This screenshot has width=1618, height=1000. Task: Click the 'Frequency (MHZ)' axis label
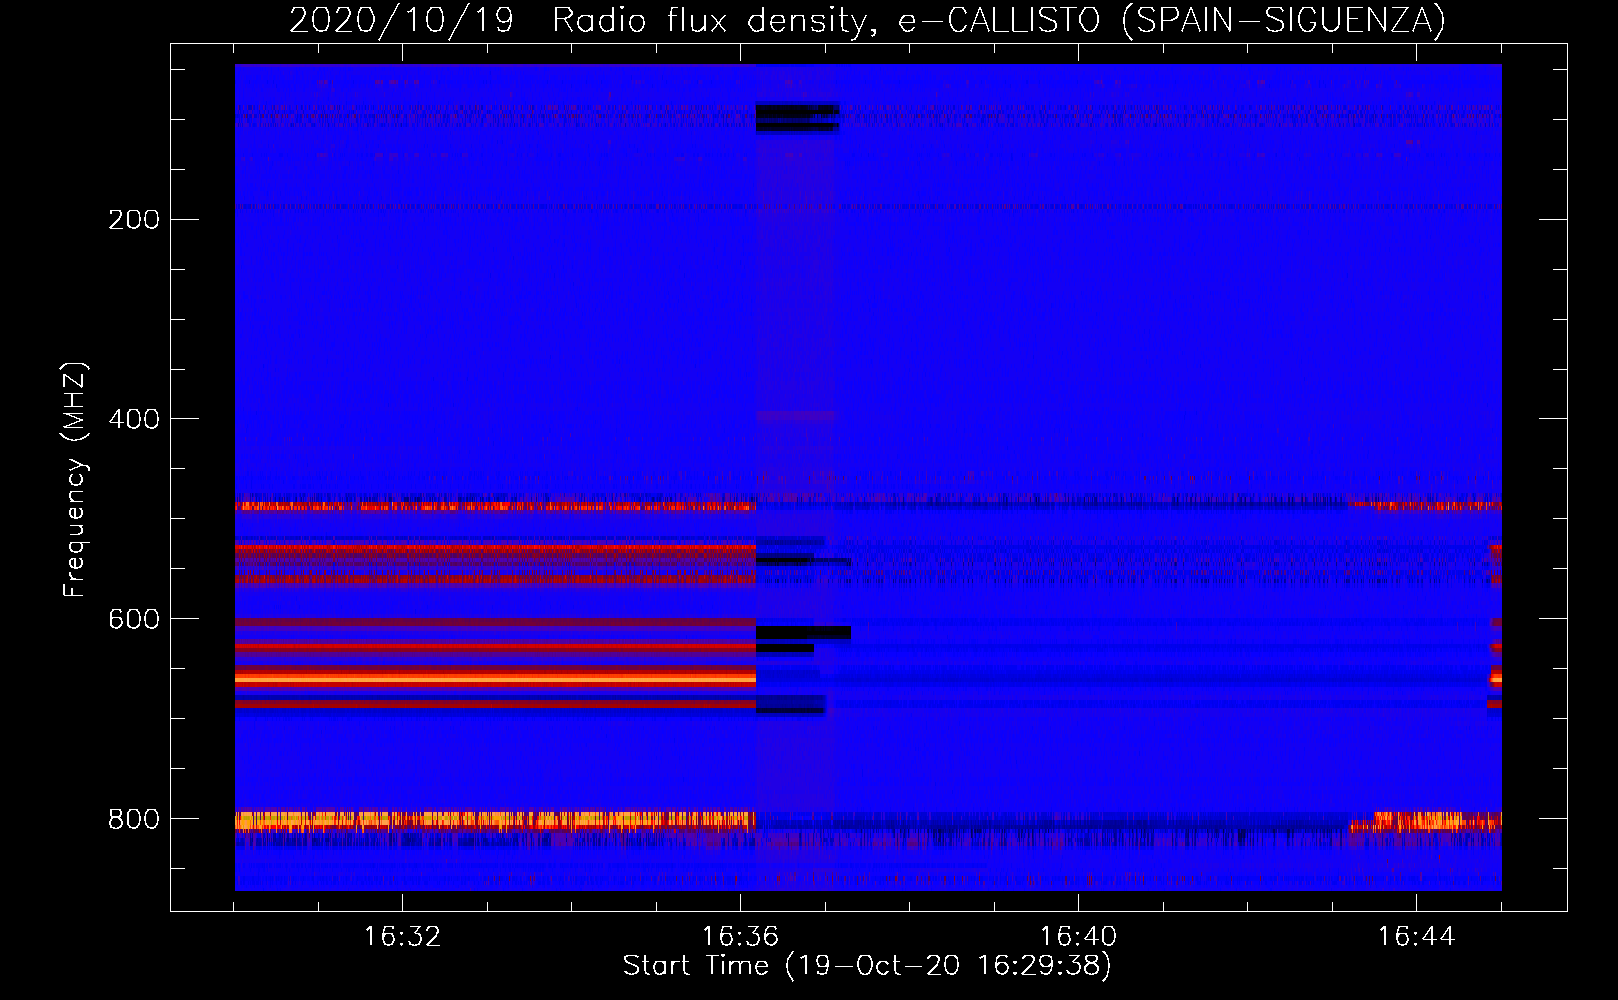tap(74, 480)
